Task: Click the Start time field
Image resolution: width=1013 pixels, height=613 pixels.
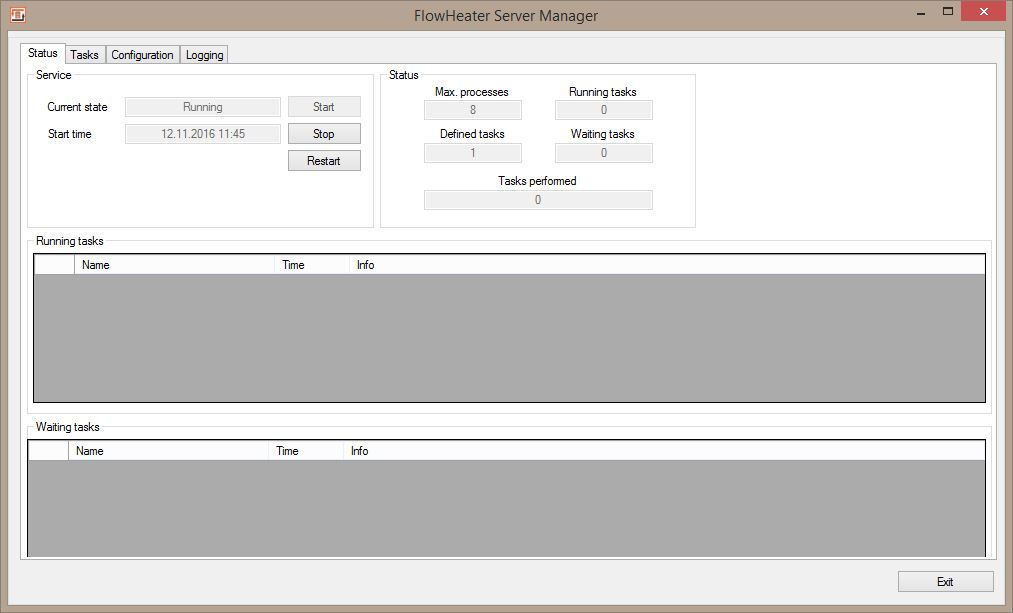Action: click(202, 134)
